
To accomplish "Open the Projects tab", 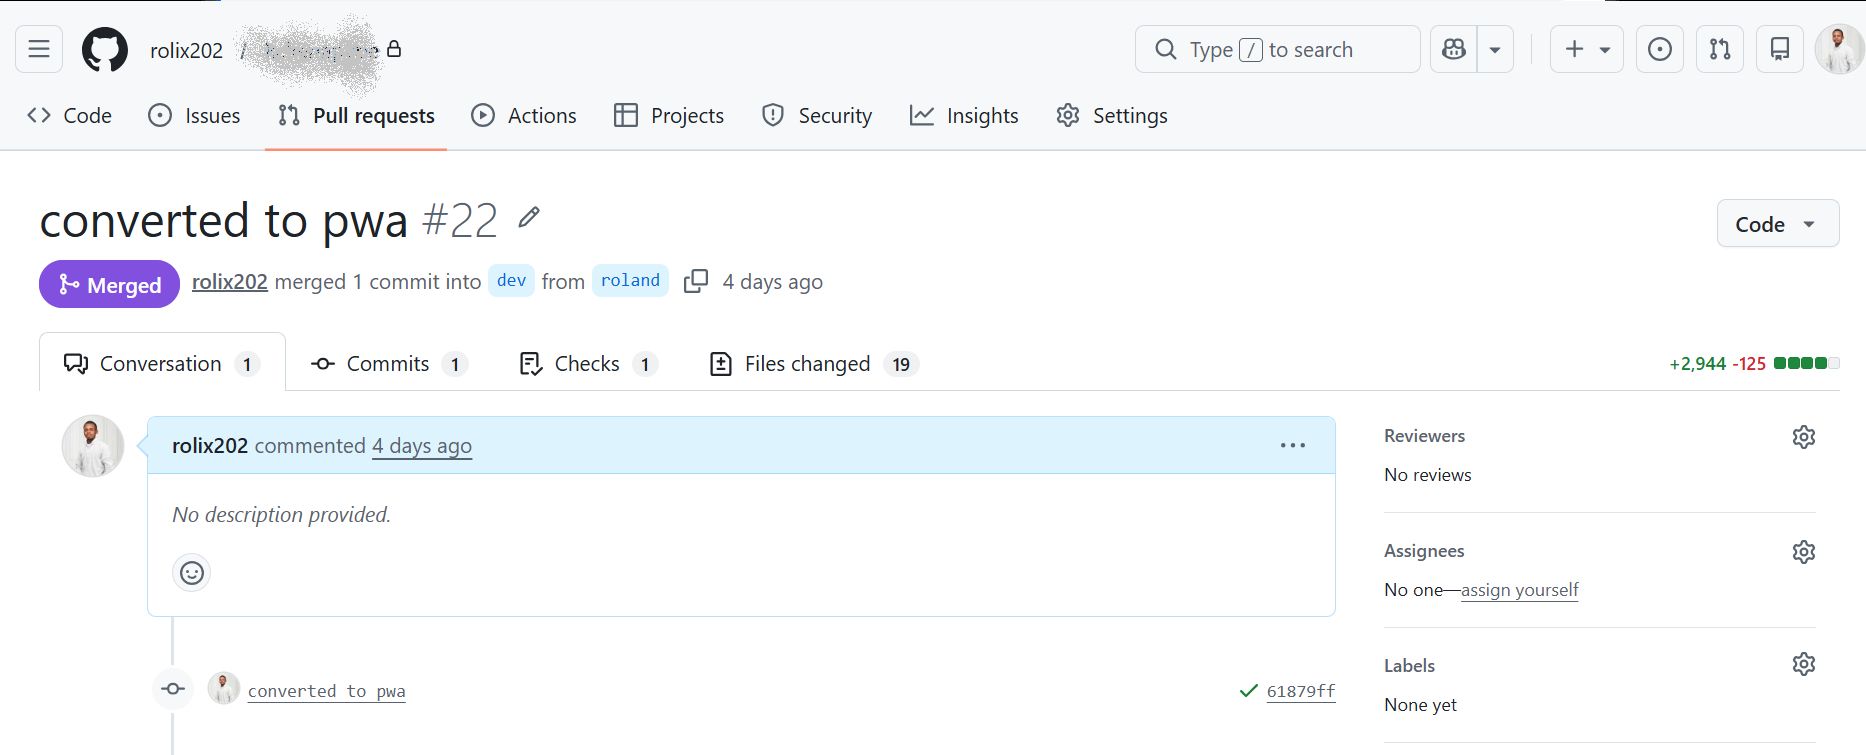I will (x=669, y=115).
